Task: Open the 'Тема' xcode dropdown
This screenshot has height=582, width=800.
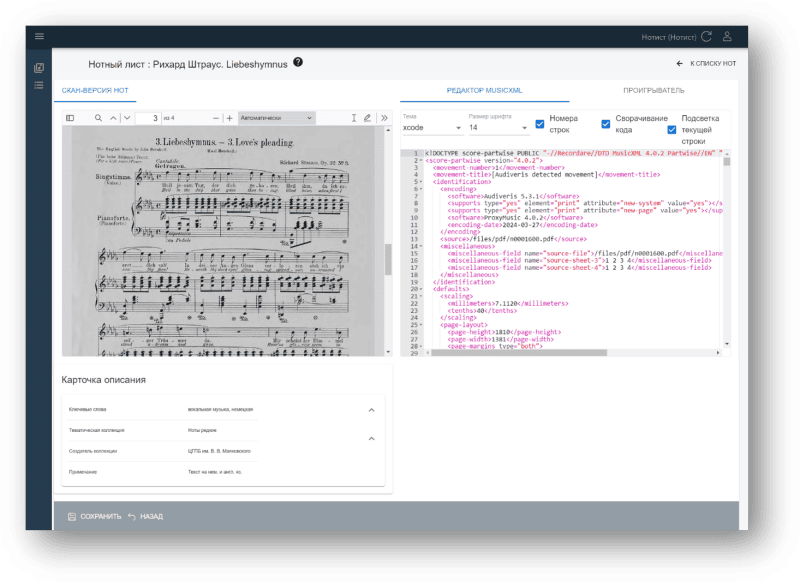Action: [x=430, y=128]
